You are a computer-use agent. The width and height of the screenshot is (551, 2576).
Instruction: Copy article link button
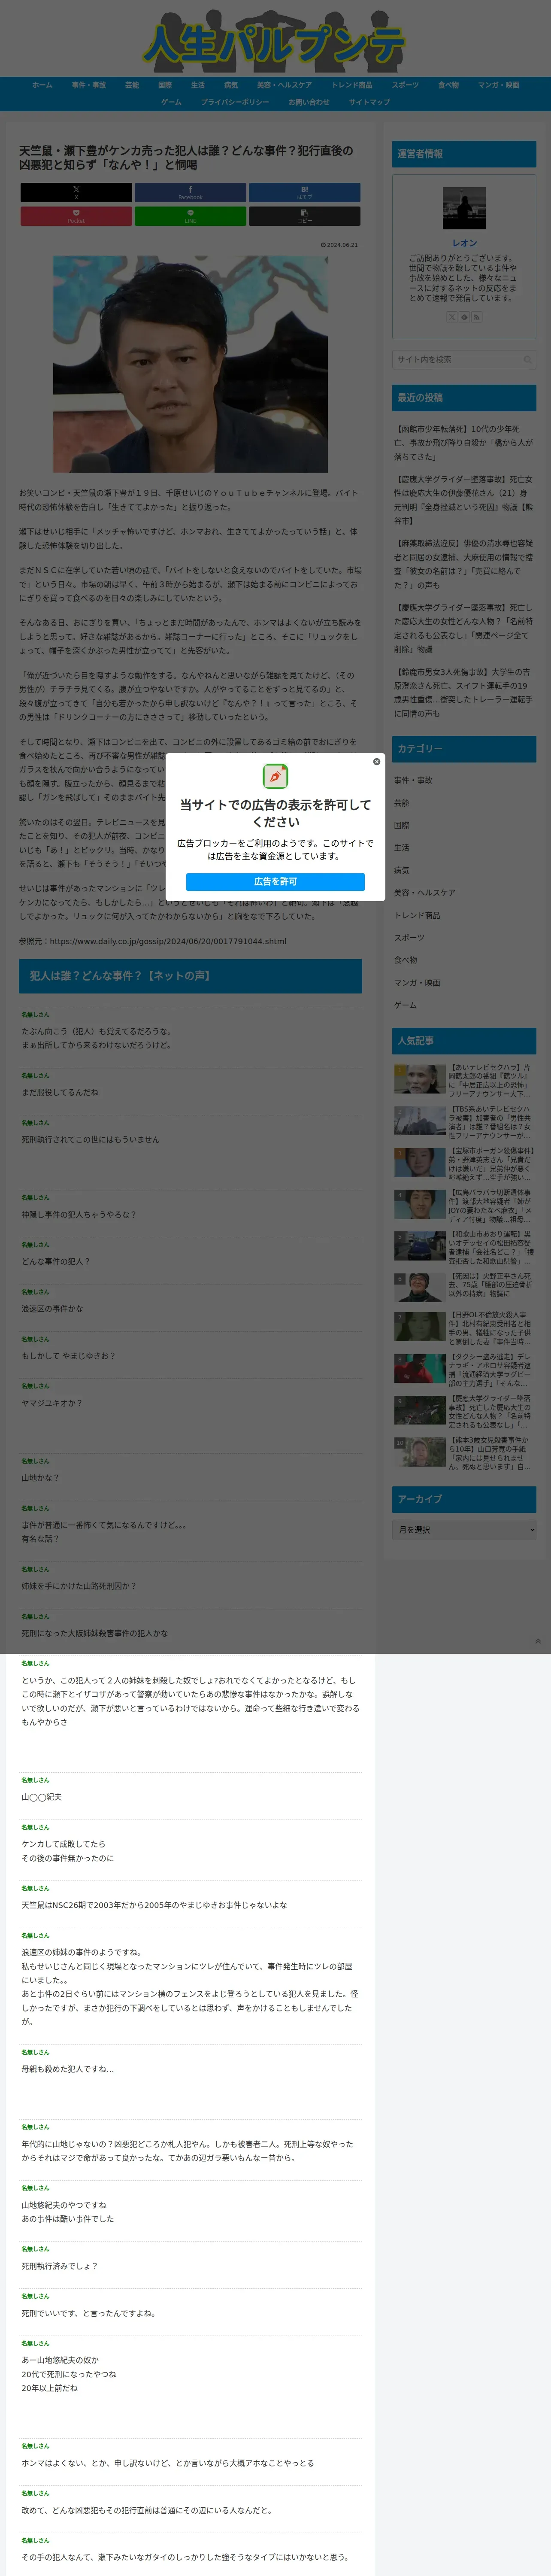pyautogui.click(x=304, y=216)
